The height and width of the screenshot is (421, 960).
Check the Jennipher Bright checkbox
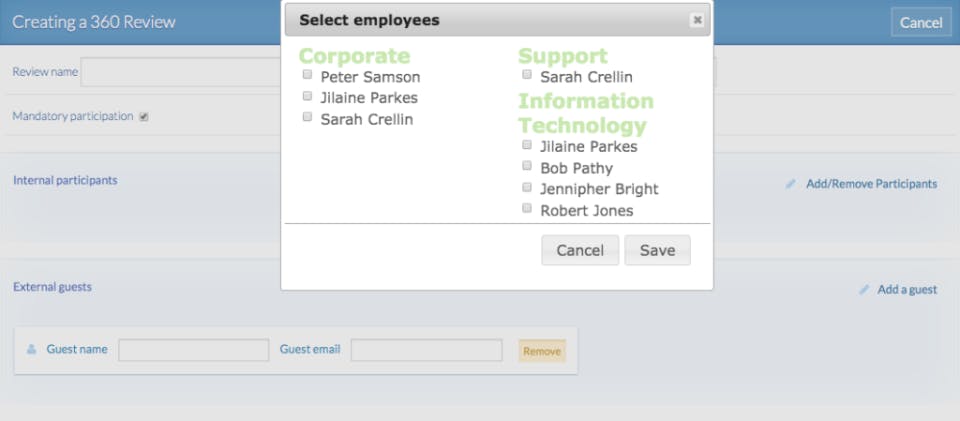(x=527, y=187)
